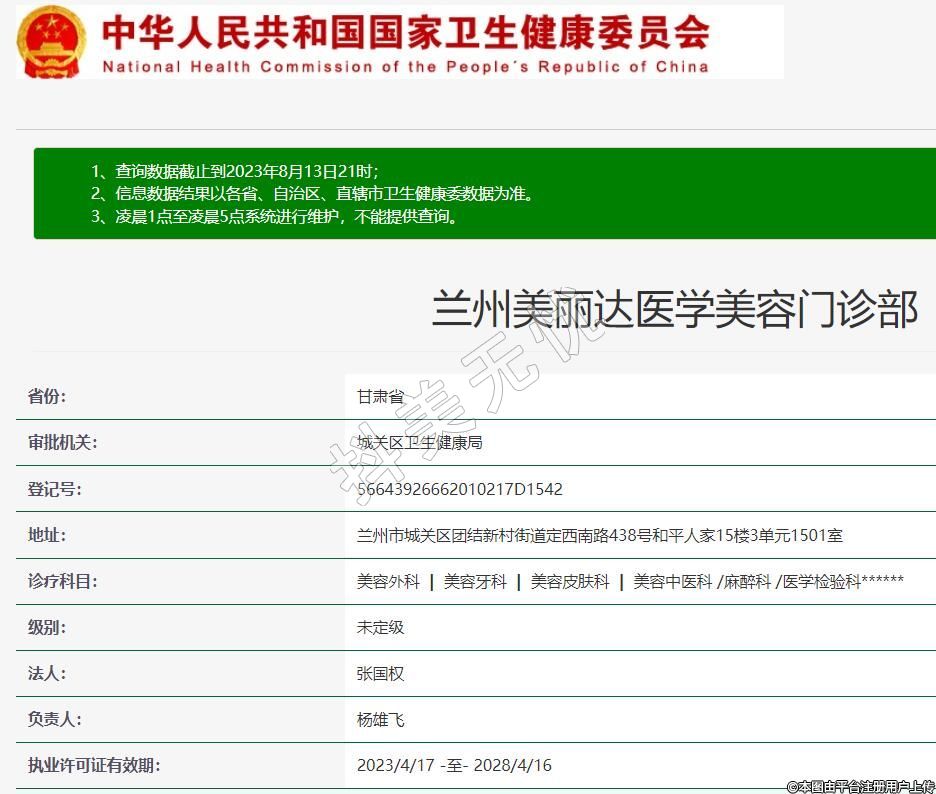Click the English National Health Commission subtitle
Screen dimensions: 936x794
tap(405, 67)
